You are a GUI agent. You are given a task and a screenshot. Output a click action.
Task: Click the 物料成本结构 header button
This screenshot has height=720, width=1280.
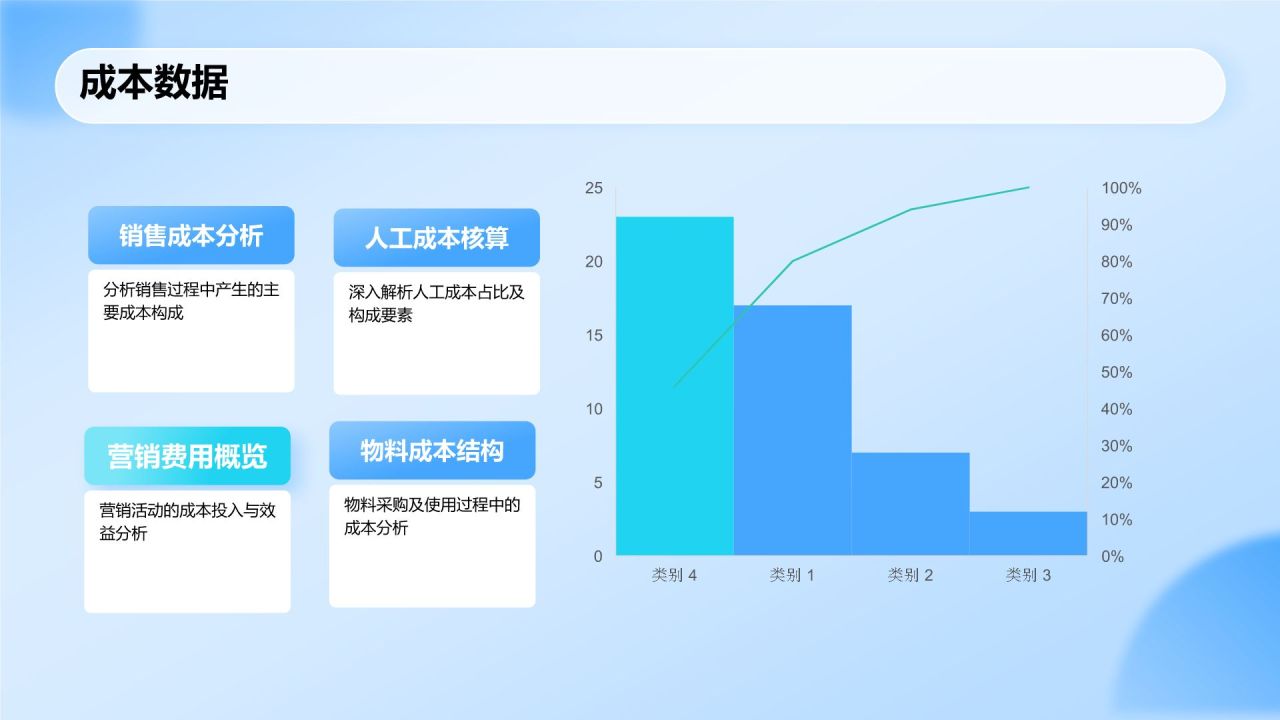click(x=432, y=451)
